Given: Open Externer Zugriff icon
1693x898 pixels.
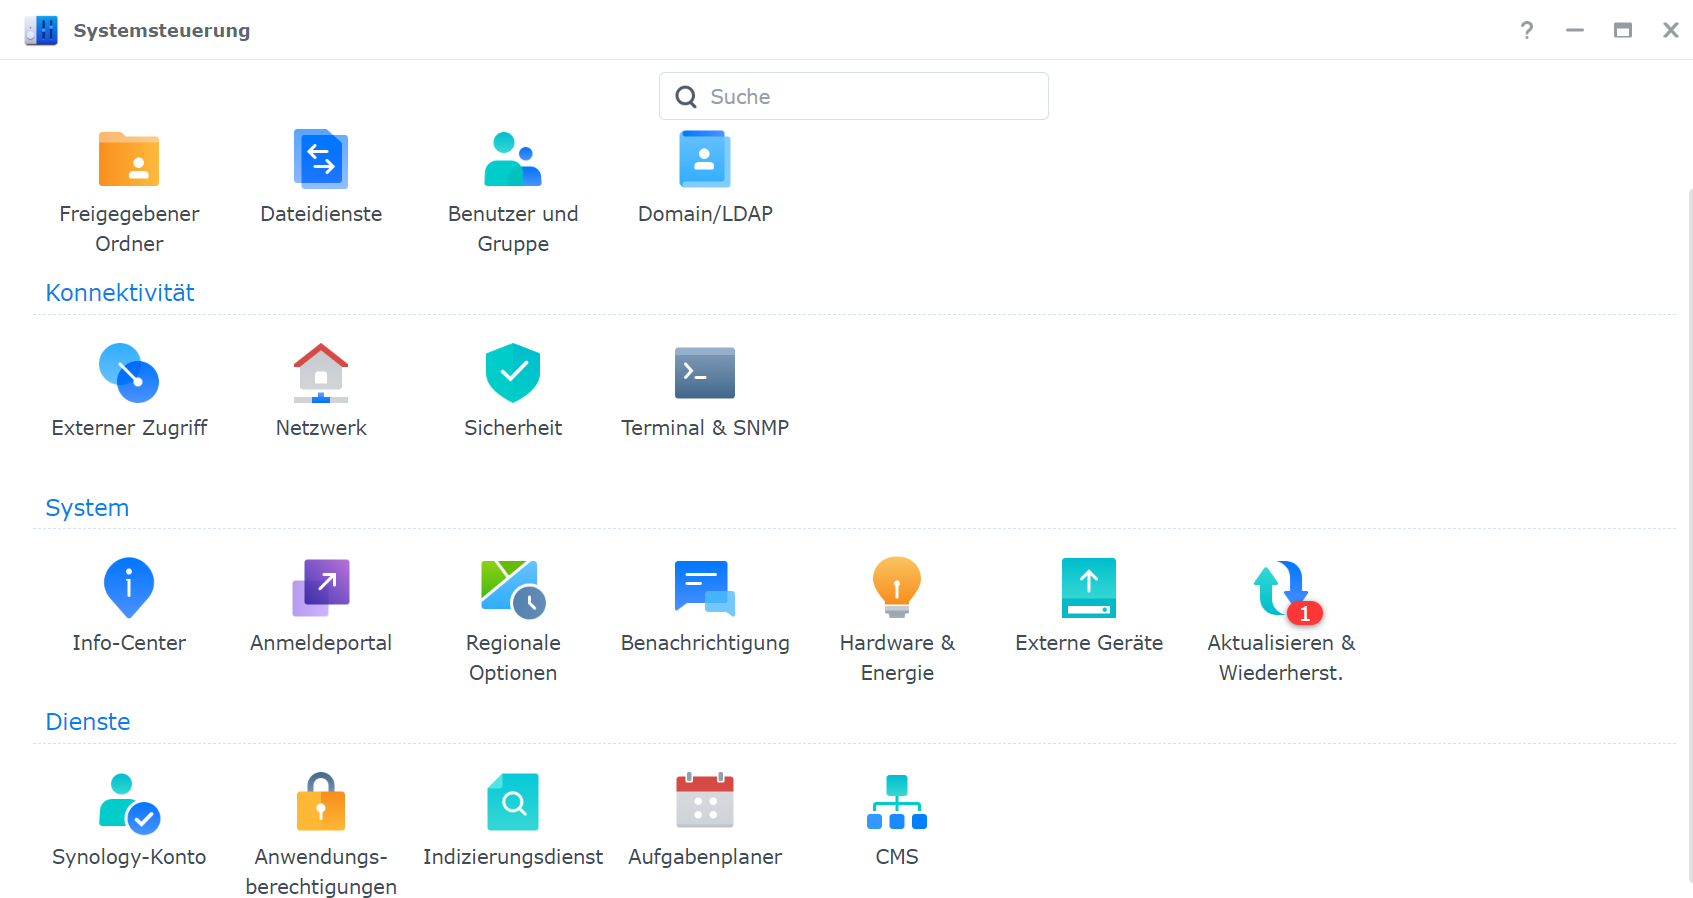Looking at the screenshot, I should (129, 373).
